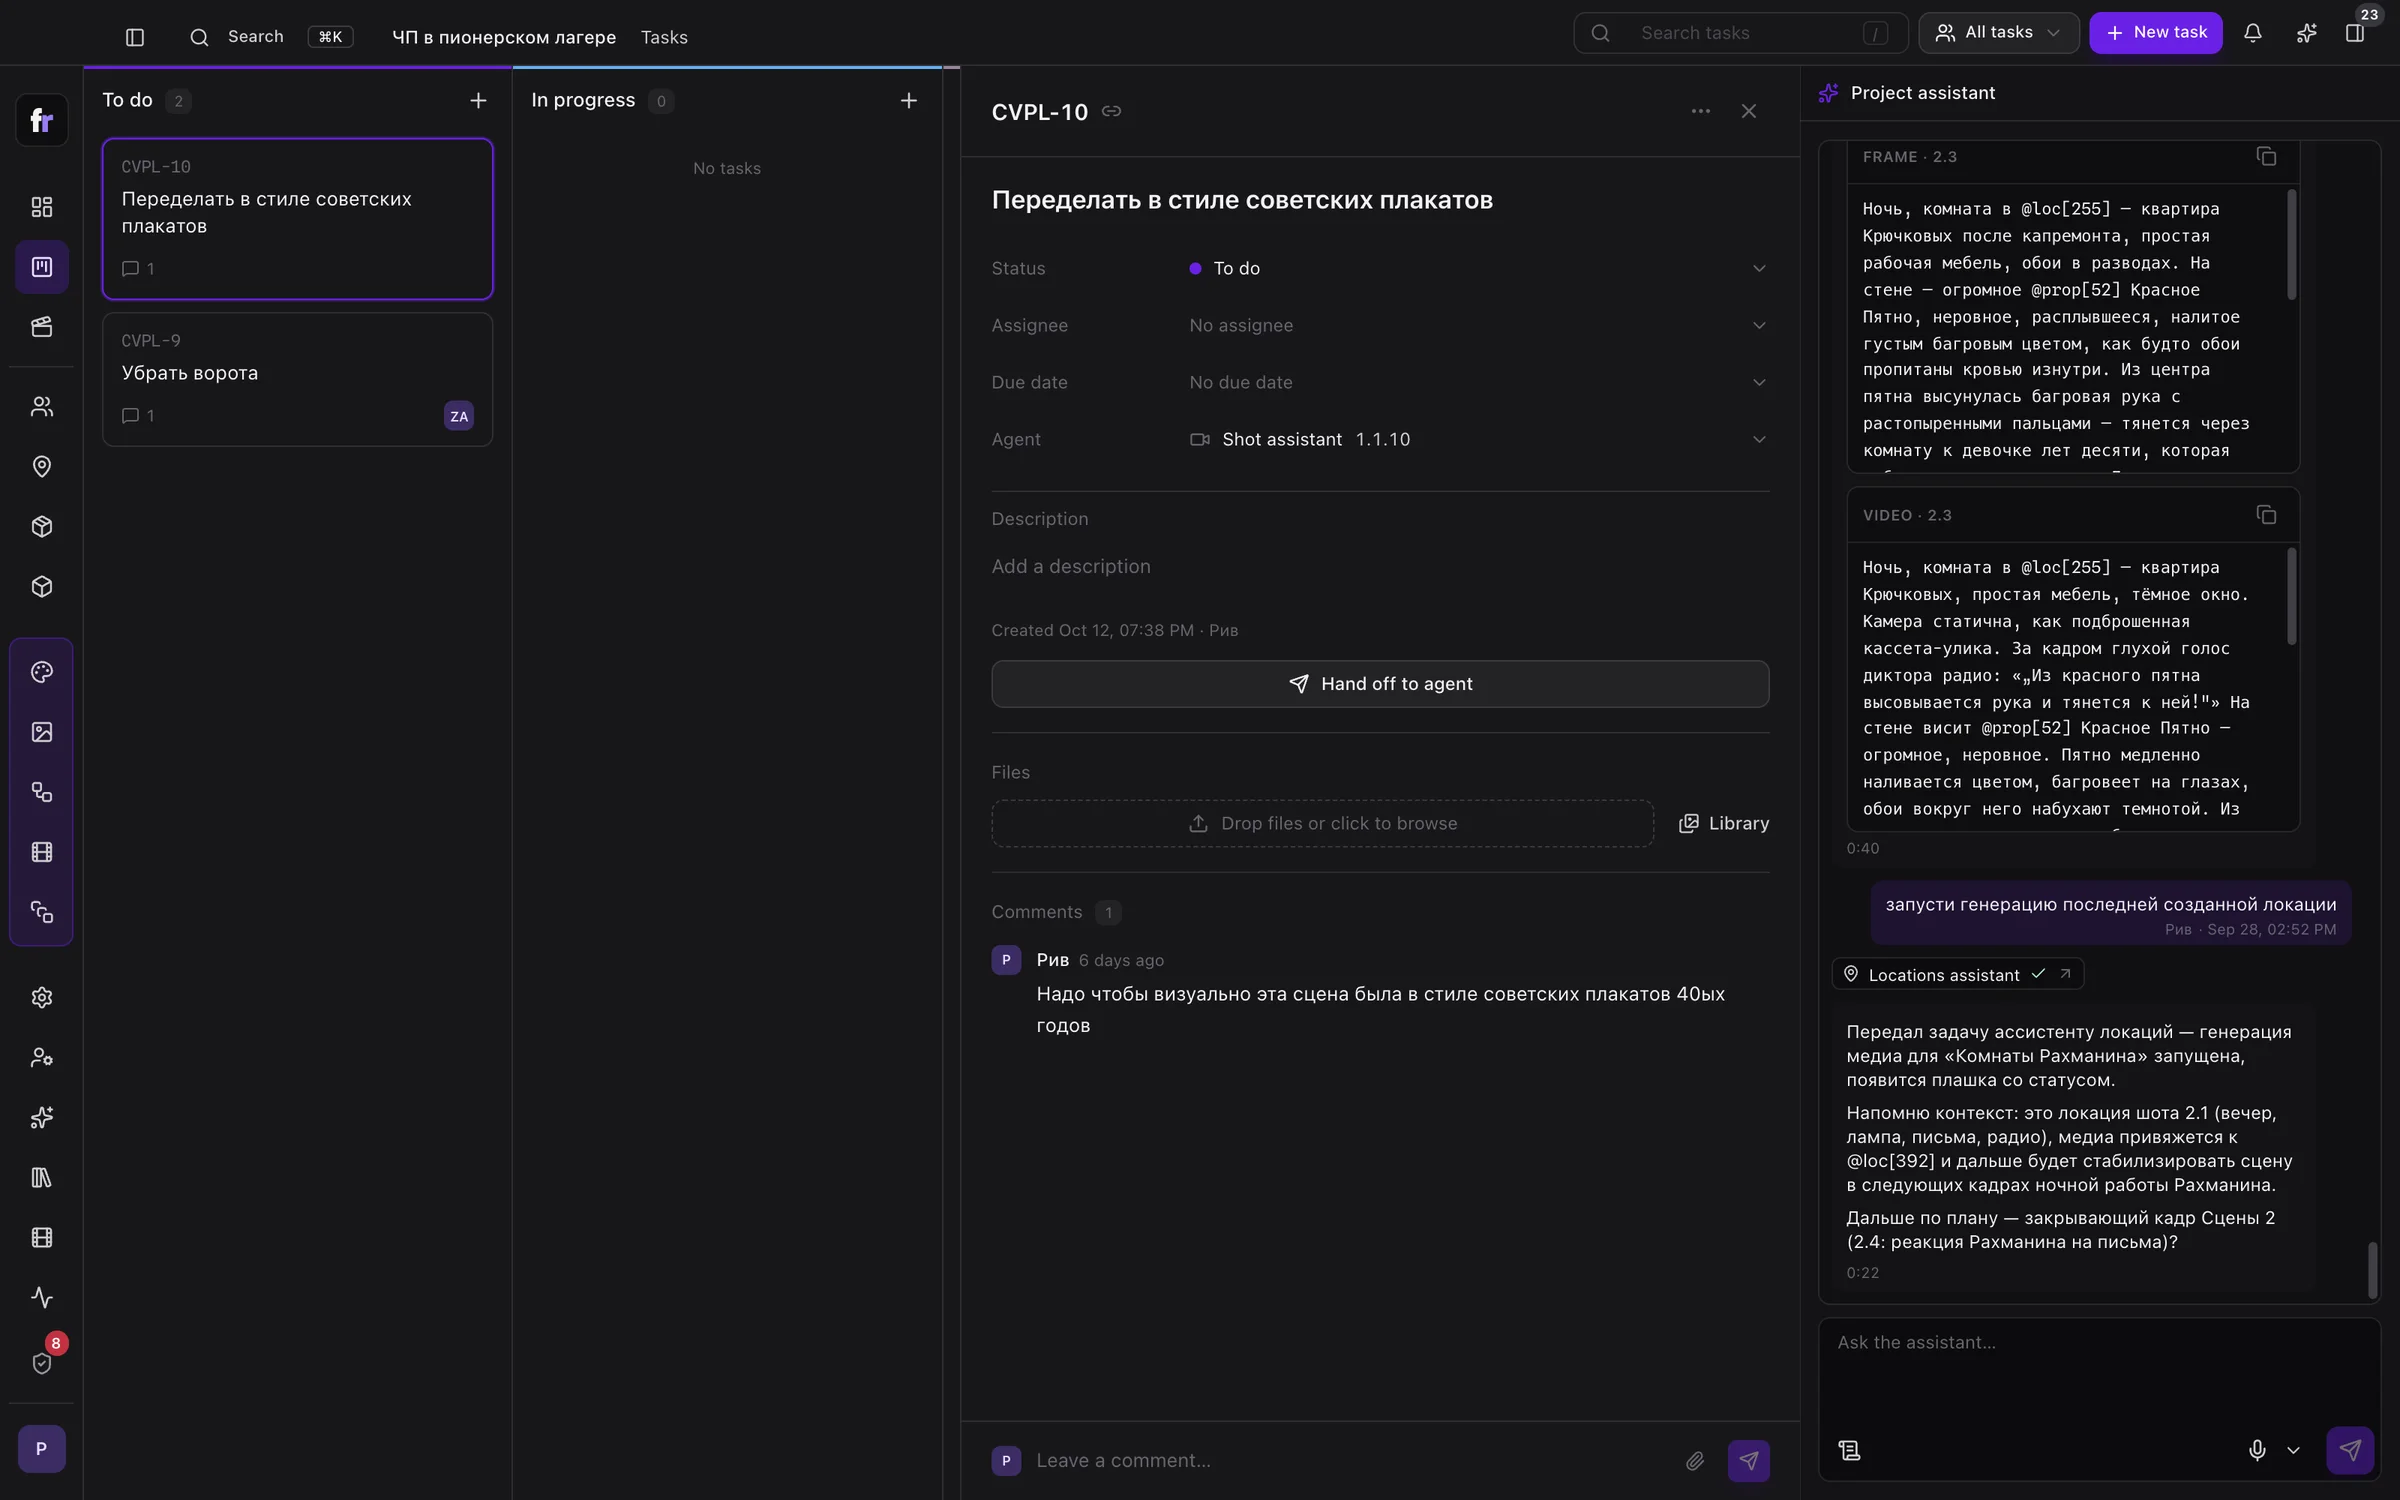The height and width of the screenshot is (1500, 2400).
Task: Click the microphone in assistant input
Action: point(2256,1450)
